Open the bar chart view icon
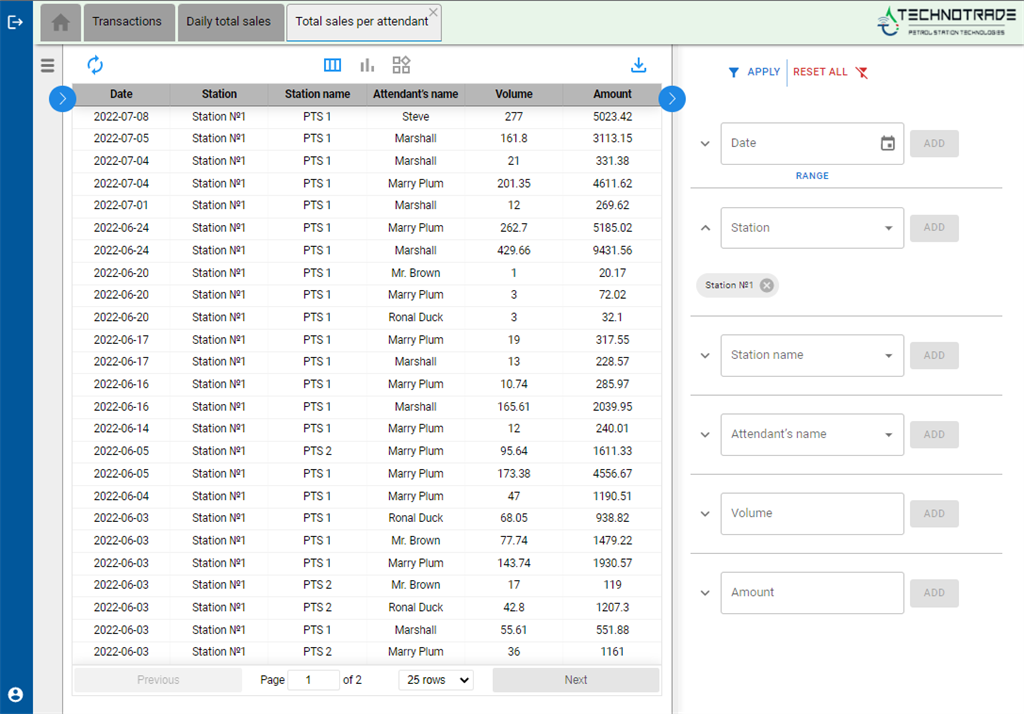This screenshot has width=1024, height=714. (x=366, y=64)
